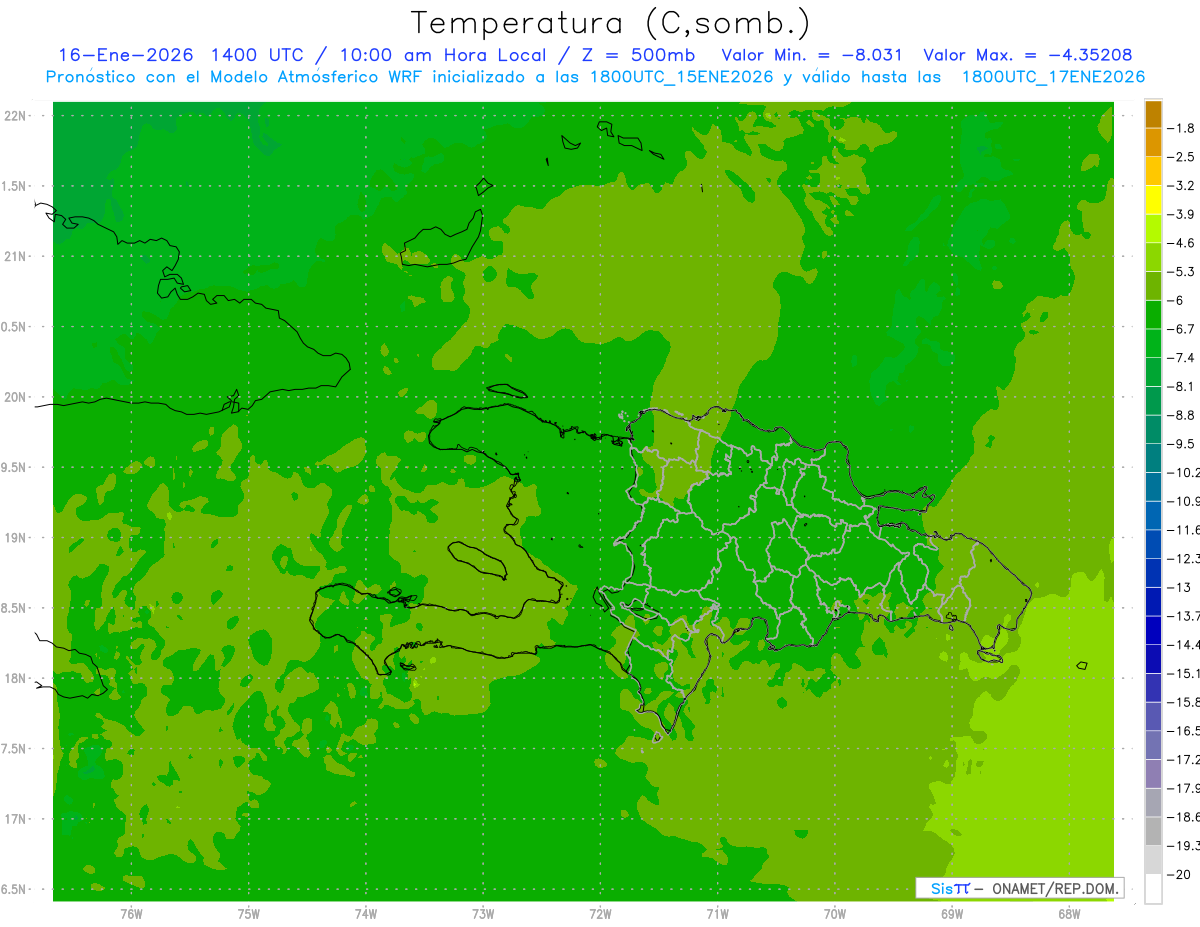
Task: Click the '-4.6' colorbar value
Action: (1181, 243)
